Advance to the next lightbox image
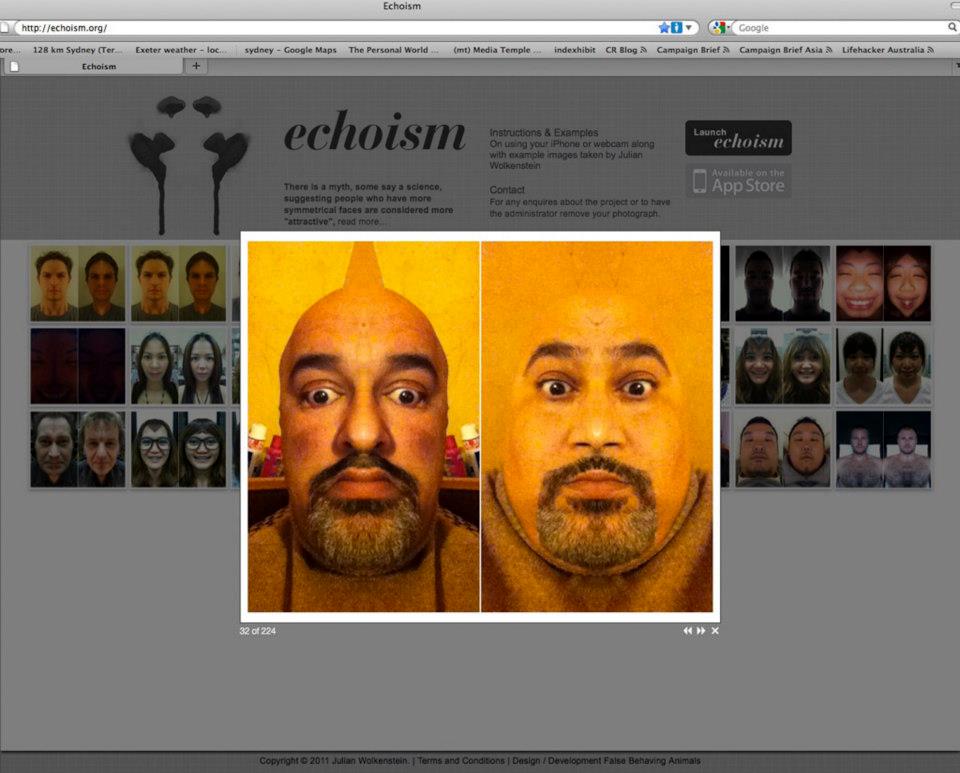 point(701,631)
